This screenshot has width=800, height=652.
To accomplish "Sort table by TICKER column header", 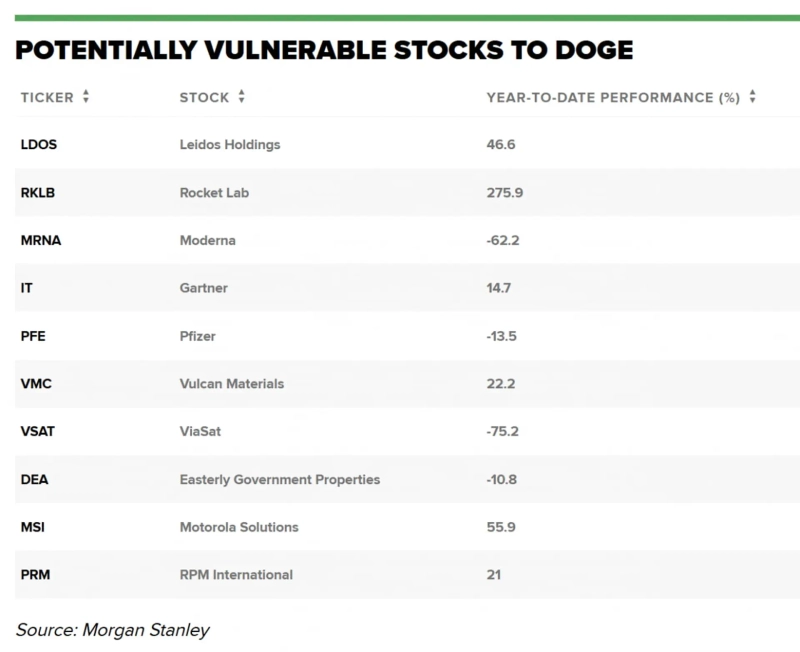I will point(47,97).
